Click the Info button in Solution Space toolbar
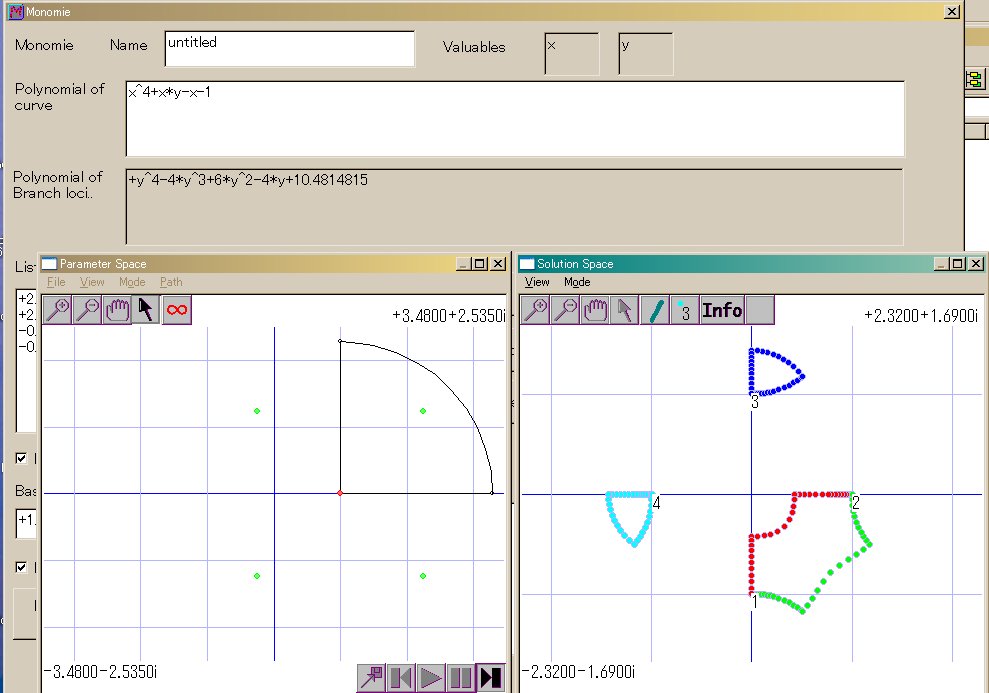Image resolution: width=989 pixels, height=693 pixels. point(722,310)
